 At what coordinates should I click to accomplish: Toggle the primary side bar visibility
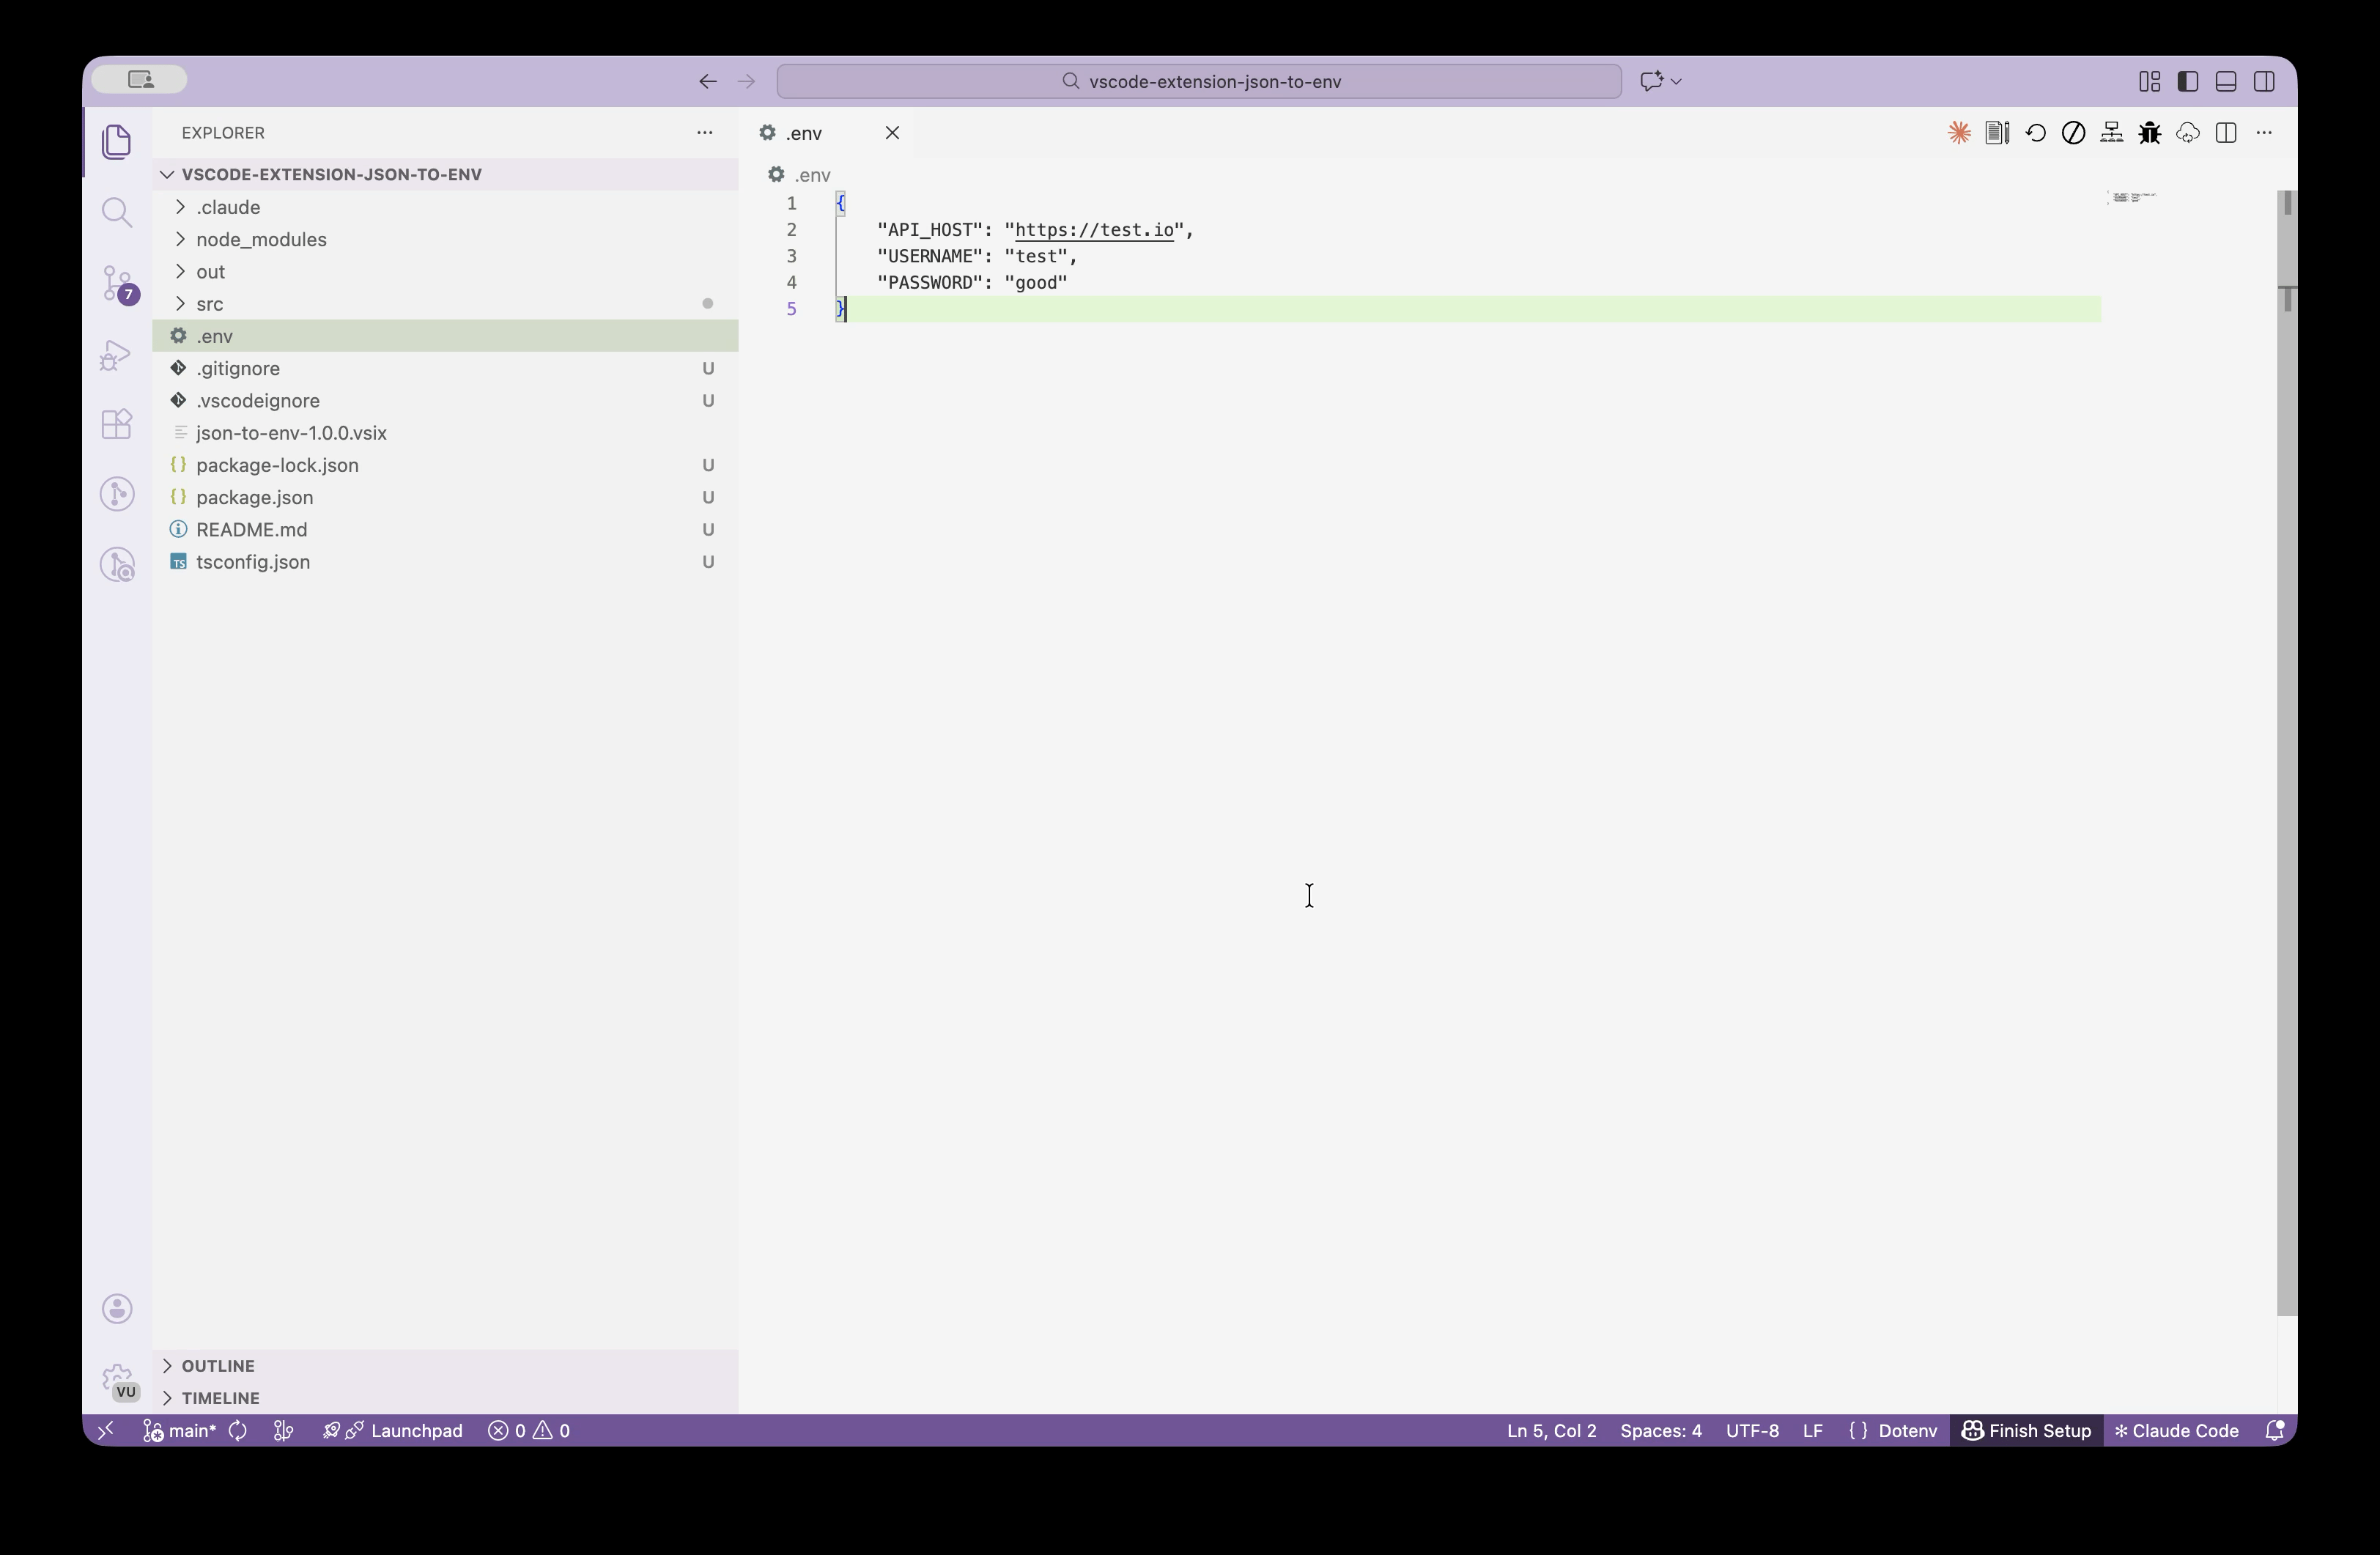2187,81
